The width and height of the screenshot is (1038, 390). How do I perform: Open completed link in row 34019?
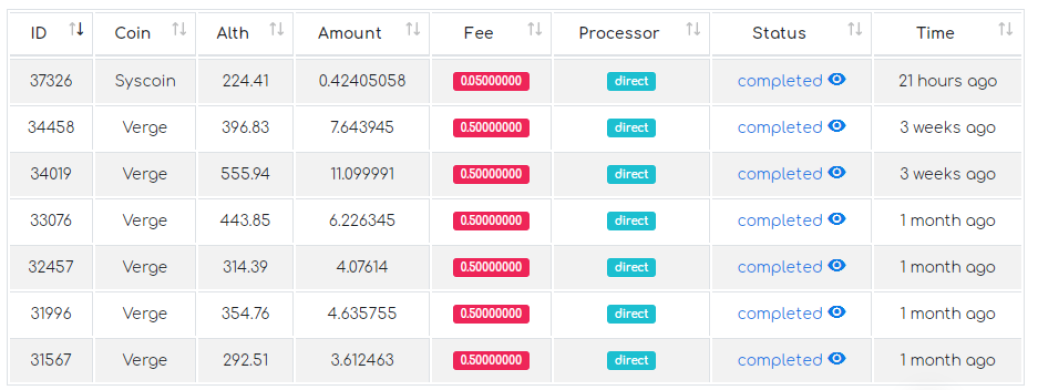point(780,173)
